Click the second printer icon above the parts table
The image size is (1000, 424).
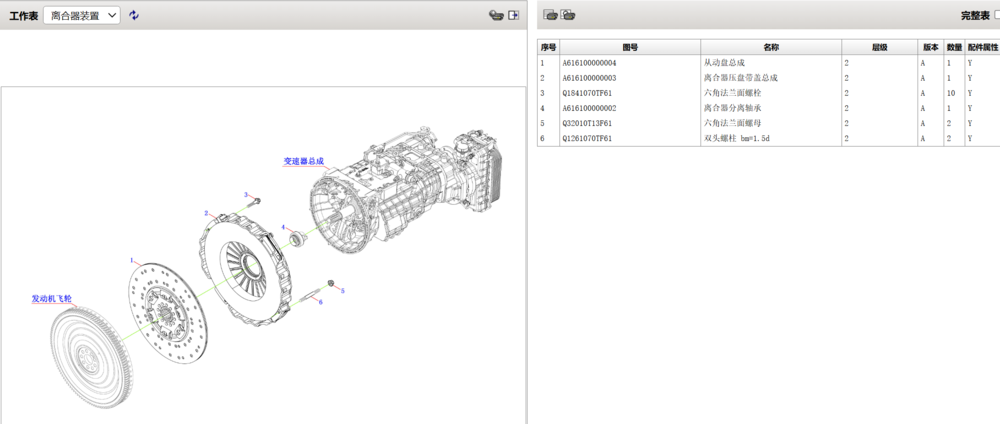coord(568,15)
